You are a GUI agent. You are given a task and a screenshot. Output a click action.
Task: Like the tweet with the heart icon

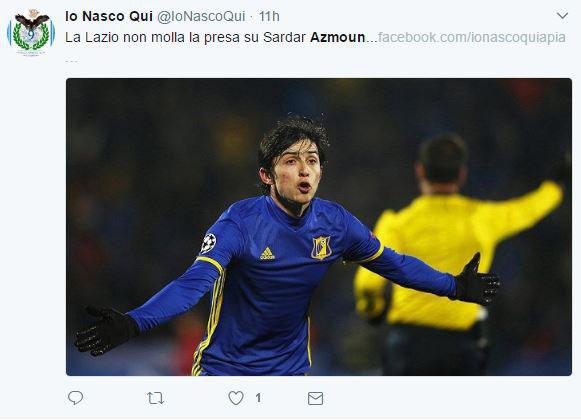click(x=236, y=398)
